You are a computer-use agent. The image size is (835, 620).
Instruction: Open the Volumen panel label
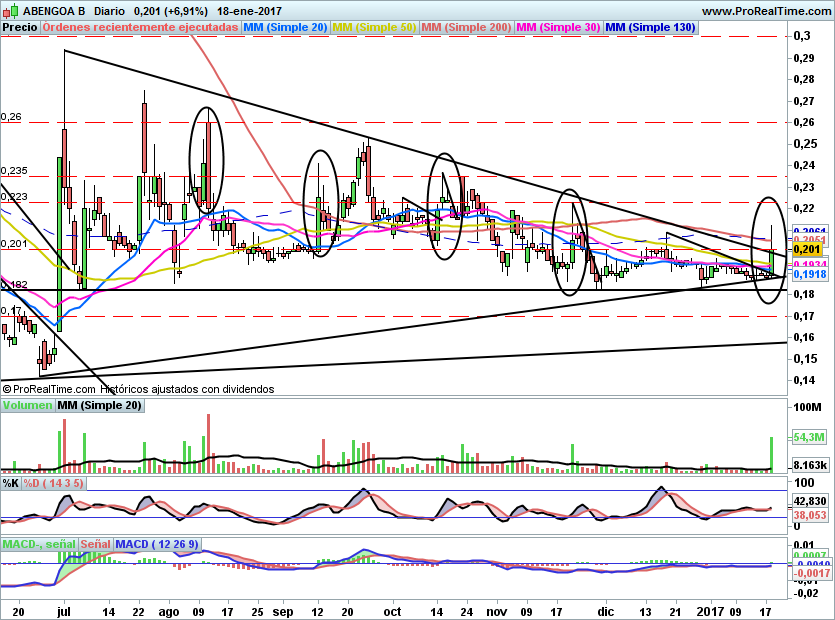click(27, 406)
